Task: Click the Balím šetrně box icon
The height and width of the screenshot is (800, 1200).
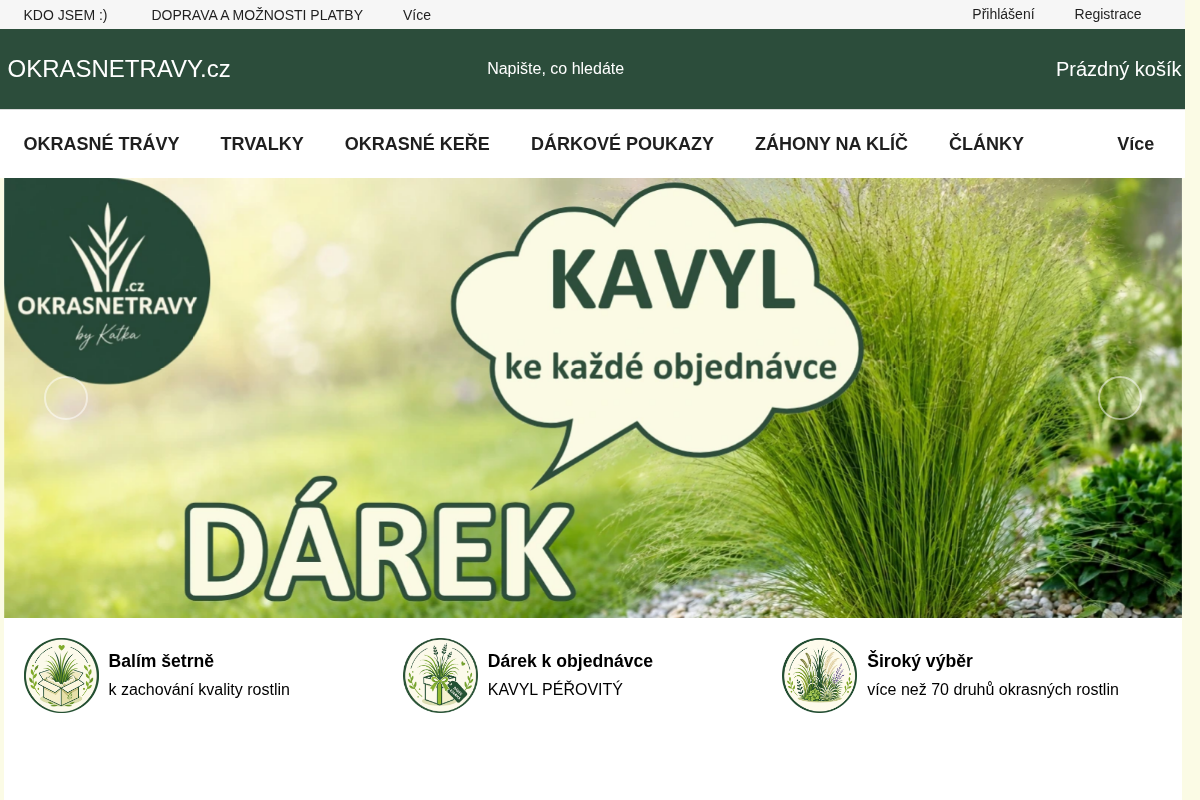Action: tap(61, 675)
